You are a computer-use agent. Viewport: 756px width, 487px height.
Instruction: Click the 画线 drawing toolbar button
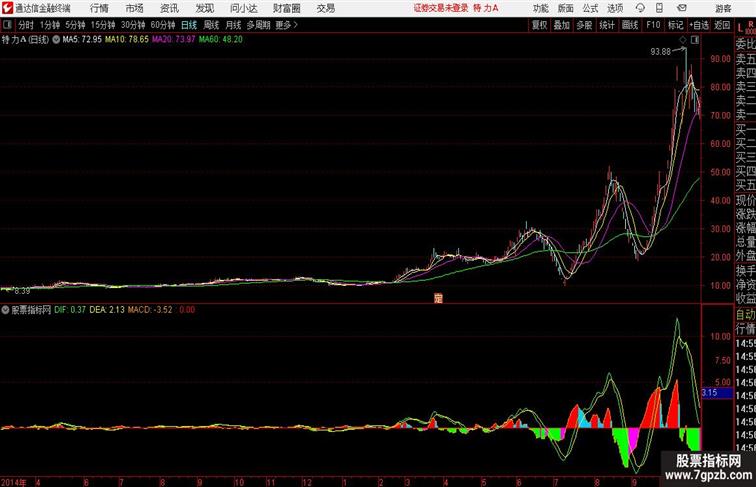point(630,25)
